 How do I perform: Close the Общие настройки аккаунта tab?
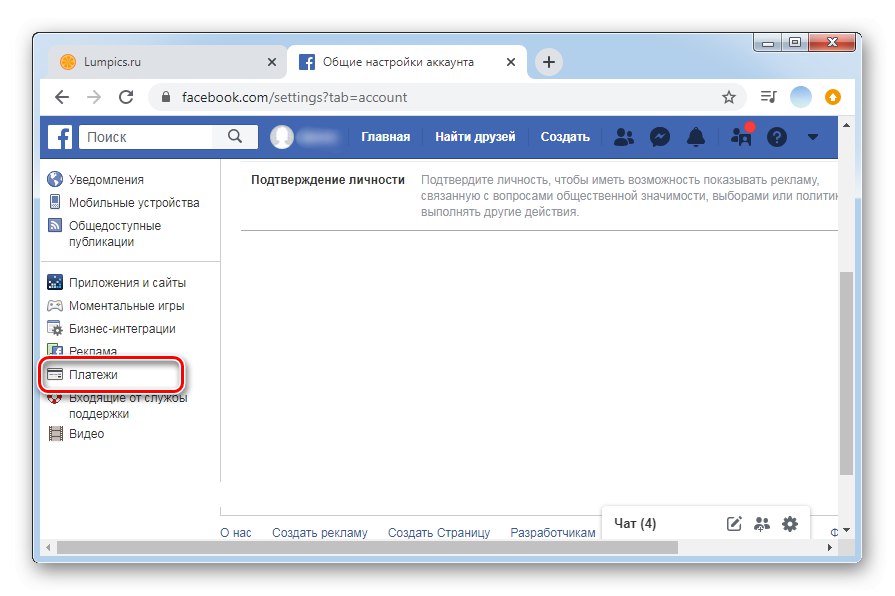coord(511,62)
